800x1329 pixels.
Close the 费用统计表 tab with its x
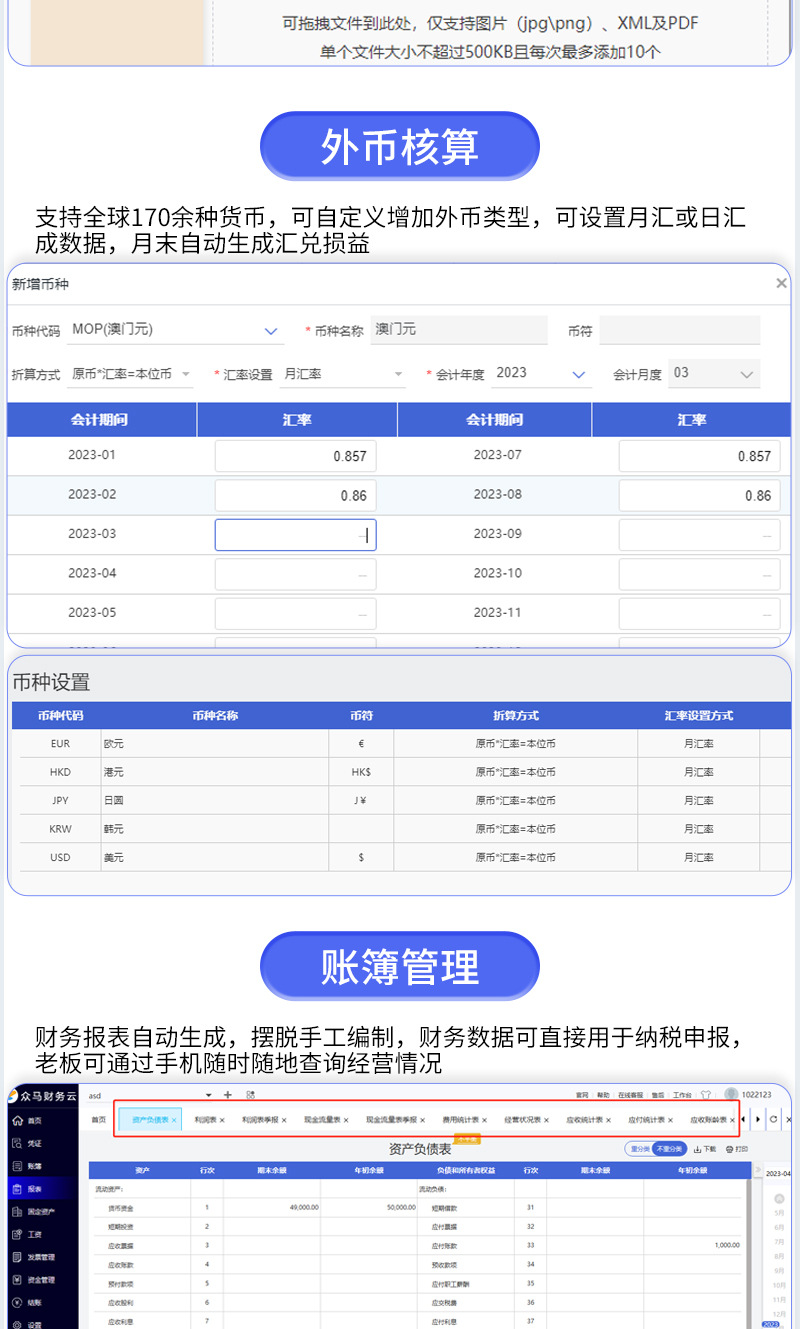484,1120
